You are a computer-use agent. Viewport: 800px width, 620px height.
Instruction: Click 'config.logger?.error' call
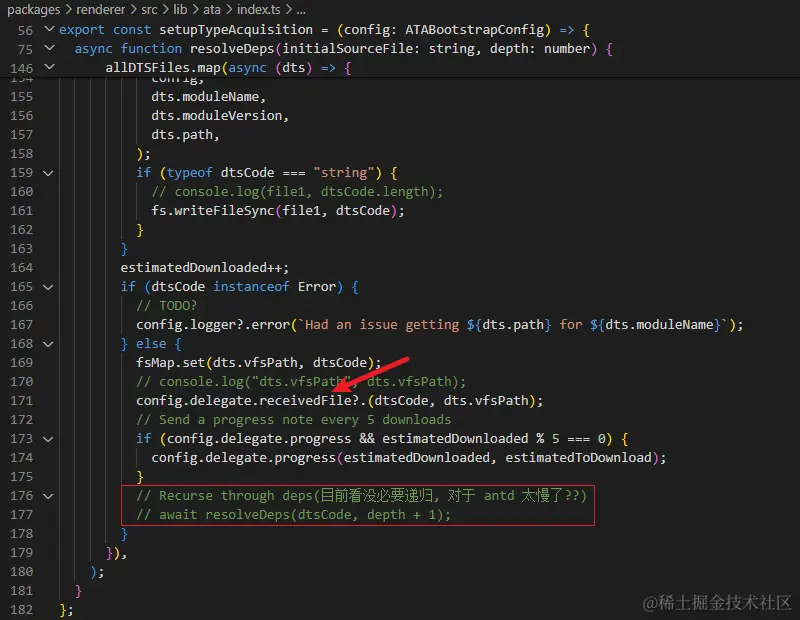pyautogui.click(x=213, y=325)
